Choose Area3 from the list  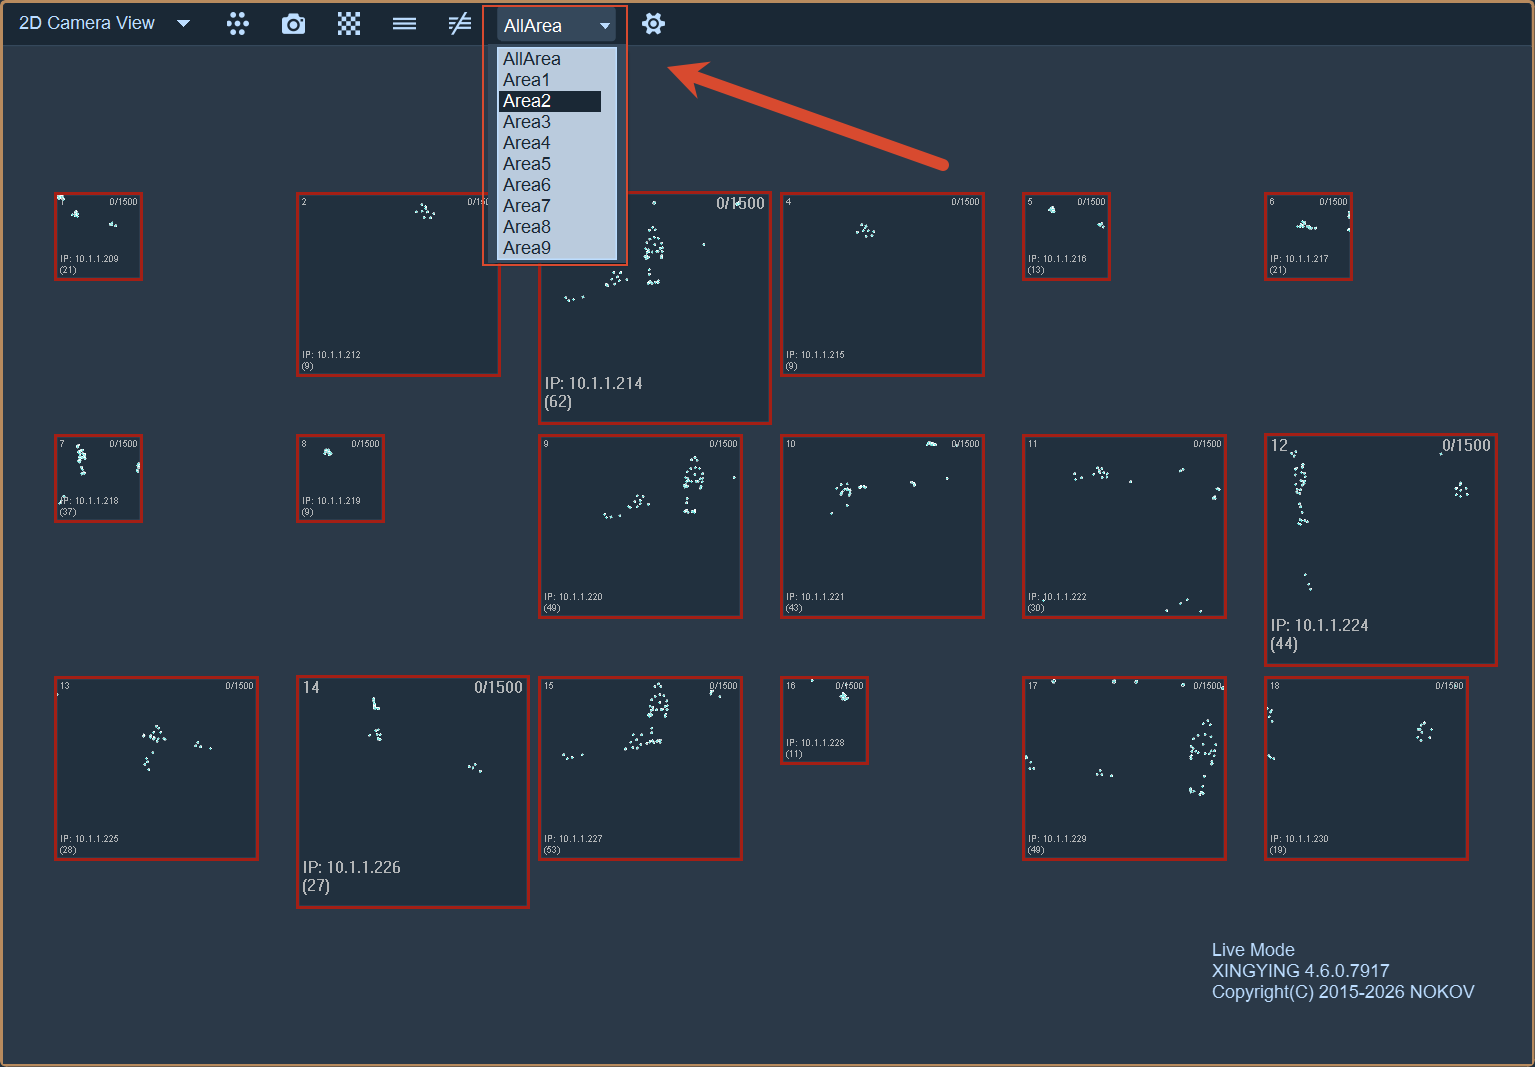pos(550,122)
